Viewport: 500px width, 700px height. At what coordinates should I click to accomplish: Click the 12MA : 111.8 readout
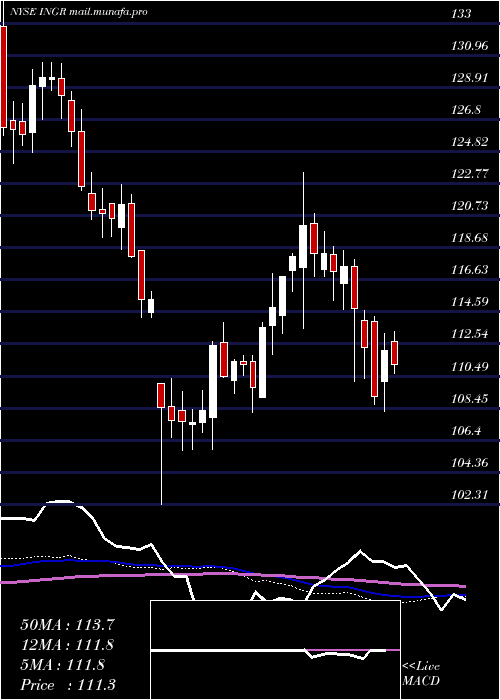(x=66, y=645)
